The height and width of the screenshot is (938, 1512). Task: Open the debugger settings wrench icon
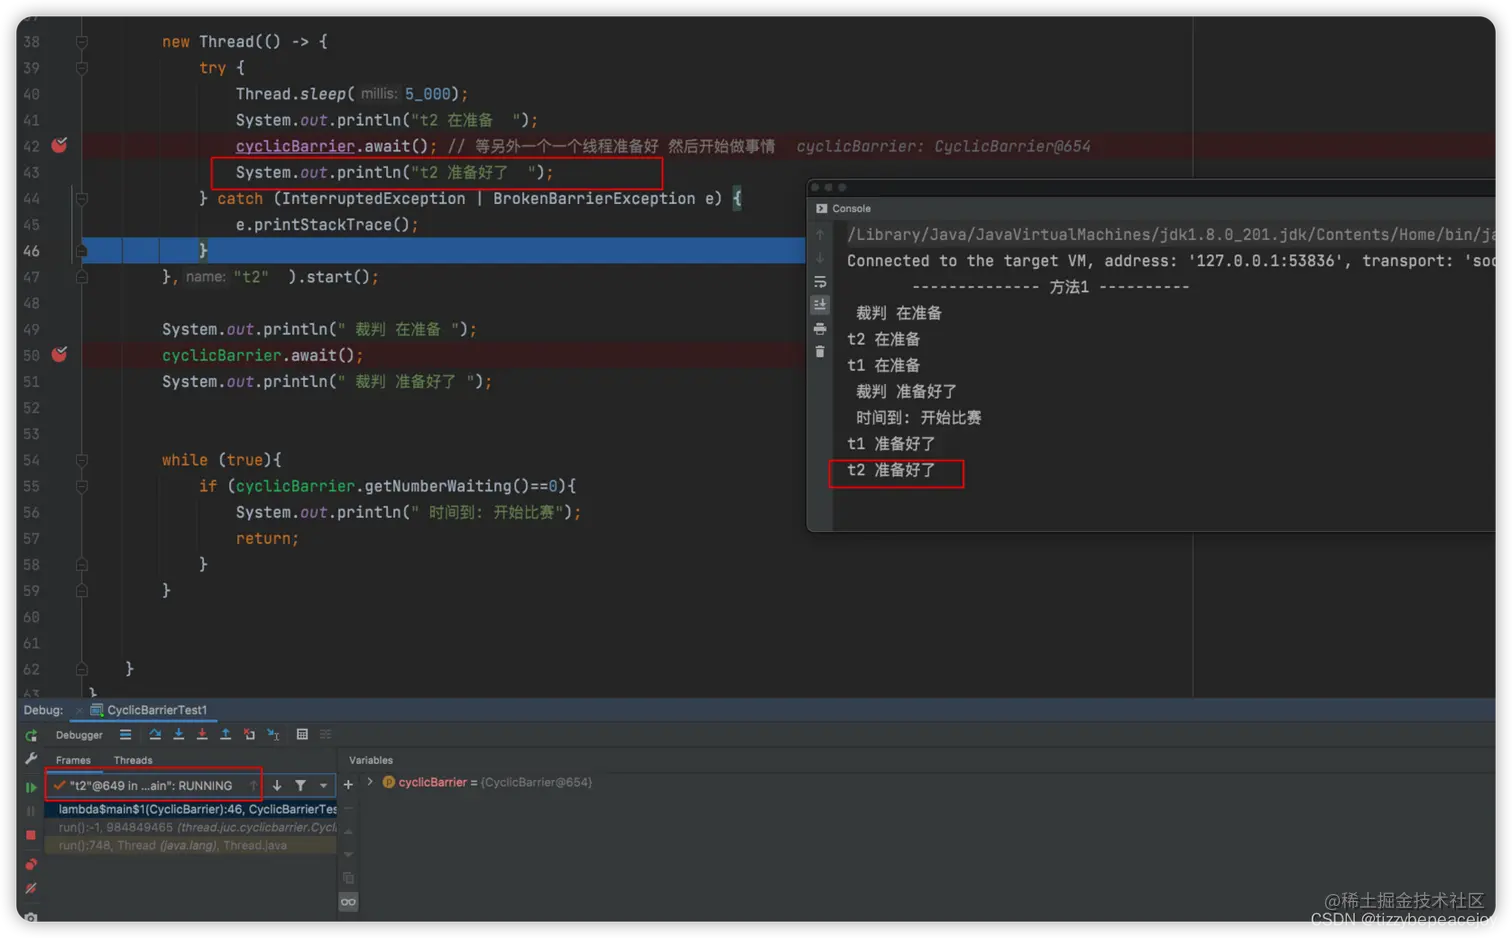pyautogui.click(x=31, y=759)
